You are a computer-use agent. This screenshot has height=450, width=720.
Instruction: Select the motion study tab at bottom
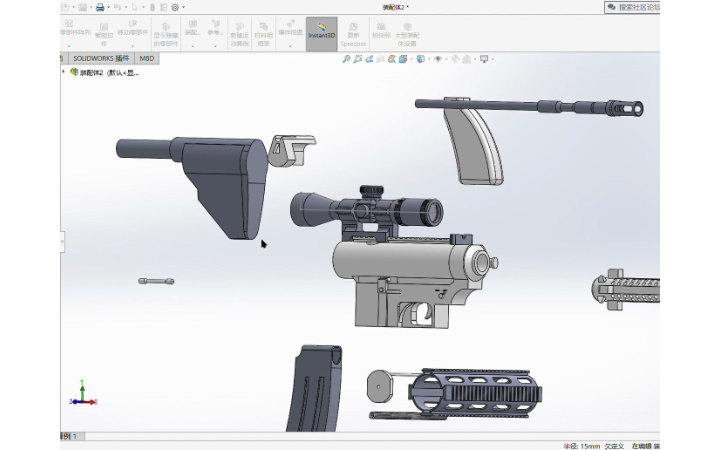point(72,436)
